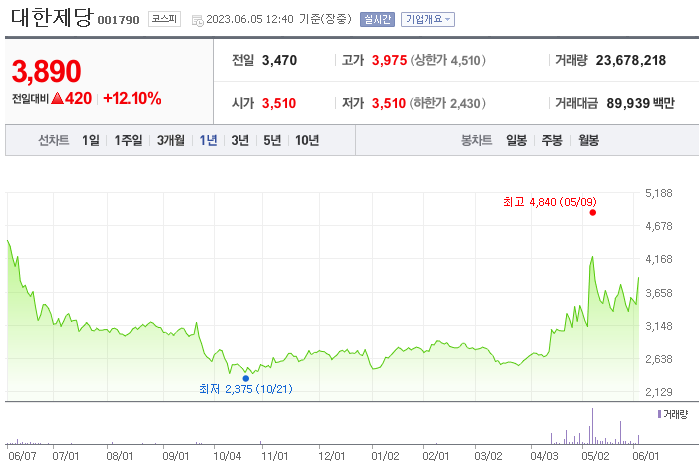The width and height of the screenshot is (699, 476).
Task: Click the 실시간 button
Action: tap(377, 19)
